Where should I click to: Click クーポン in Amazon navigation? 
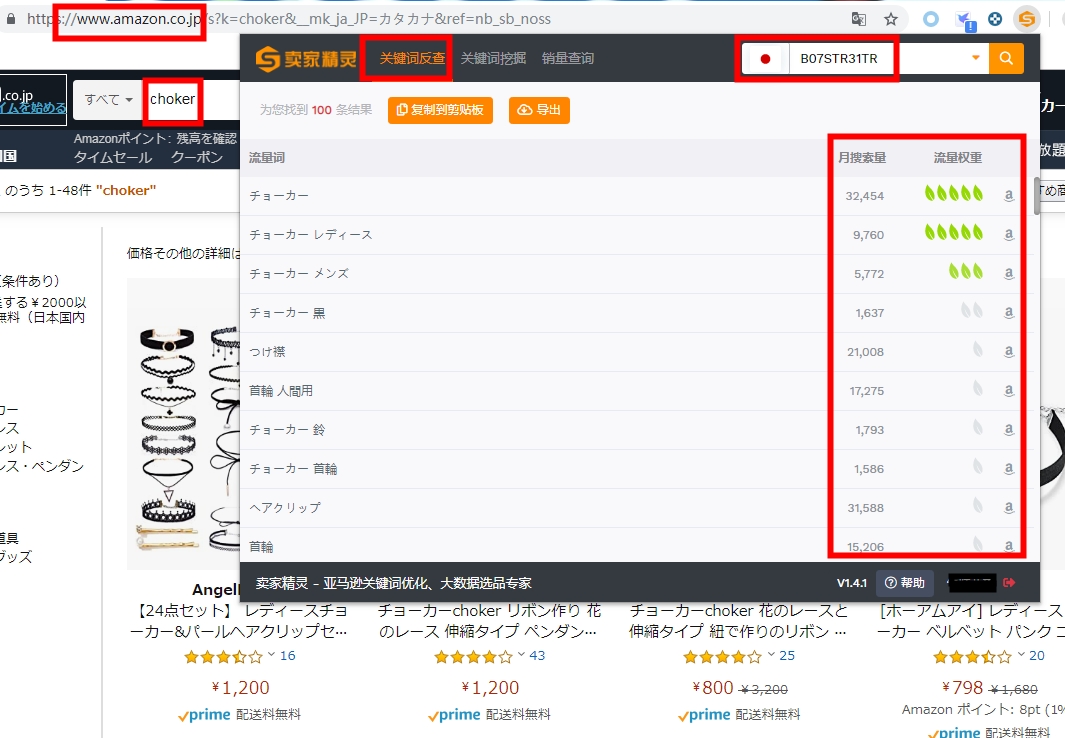tap(197, 157)
